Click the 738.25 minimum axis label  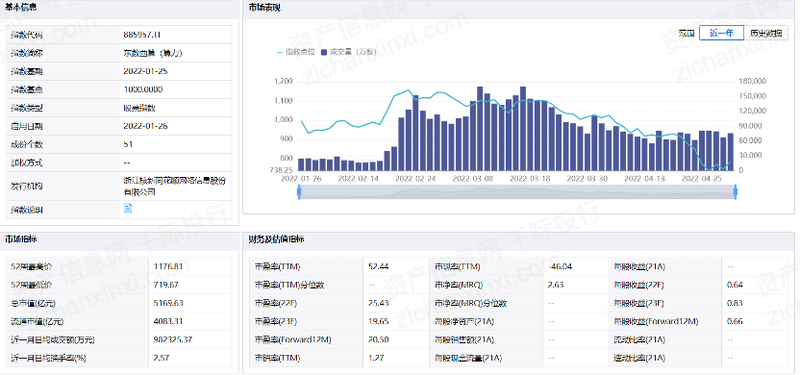pos(281,169)
